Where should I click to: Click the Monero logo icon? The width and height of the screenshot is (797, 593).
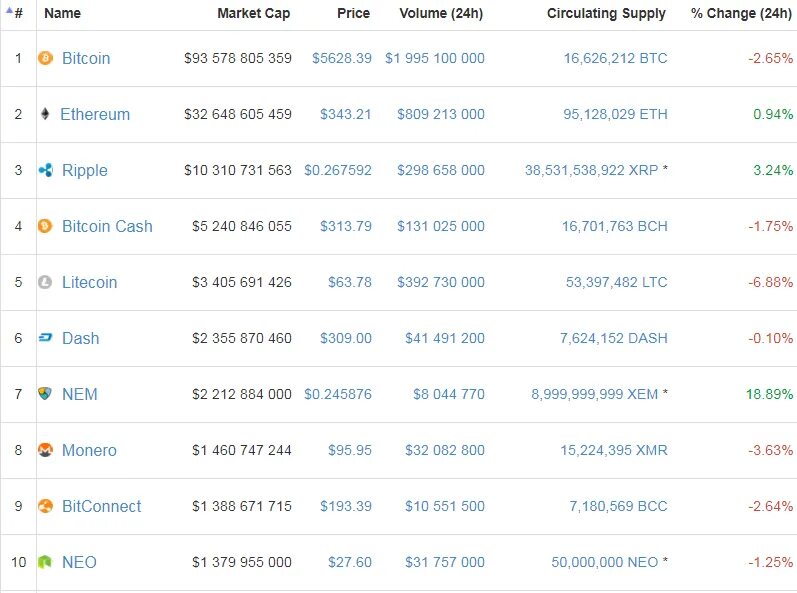pos(45,450)
